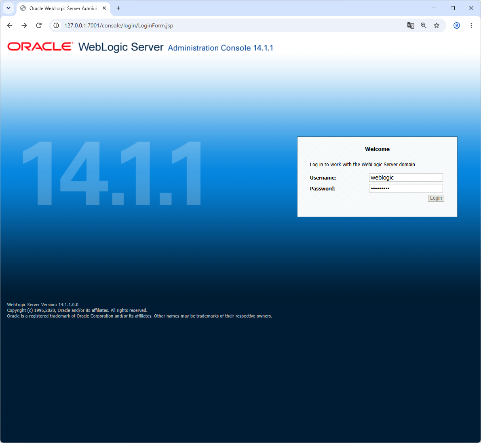The width and height of the screenshot is (481, 443).
Task: Click the copyright notice line
Action: point(77,310)
